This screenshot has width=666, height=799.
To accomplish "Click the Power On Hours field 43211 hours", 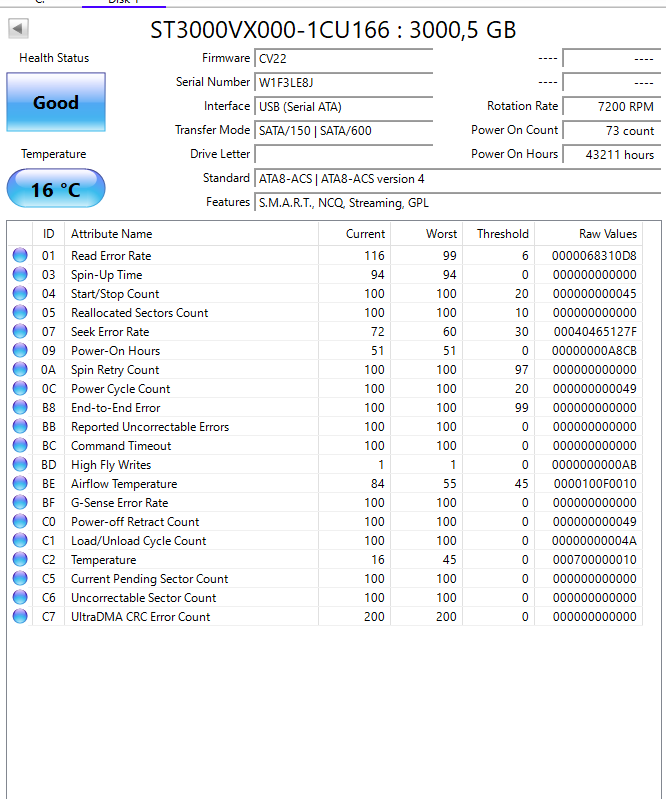I will point(611,154).
